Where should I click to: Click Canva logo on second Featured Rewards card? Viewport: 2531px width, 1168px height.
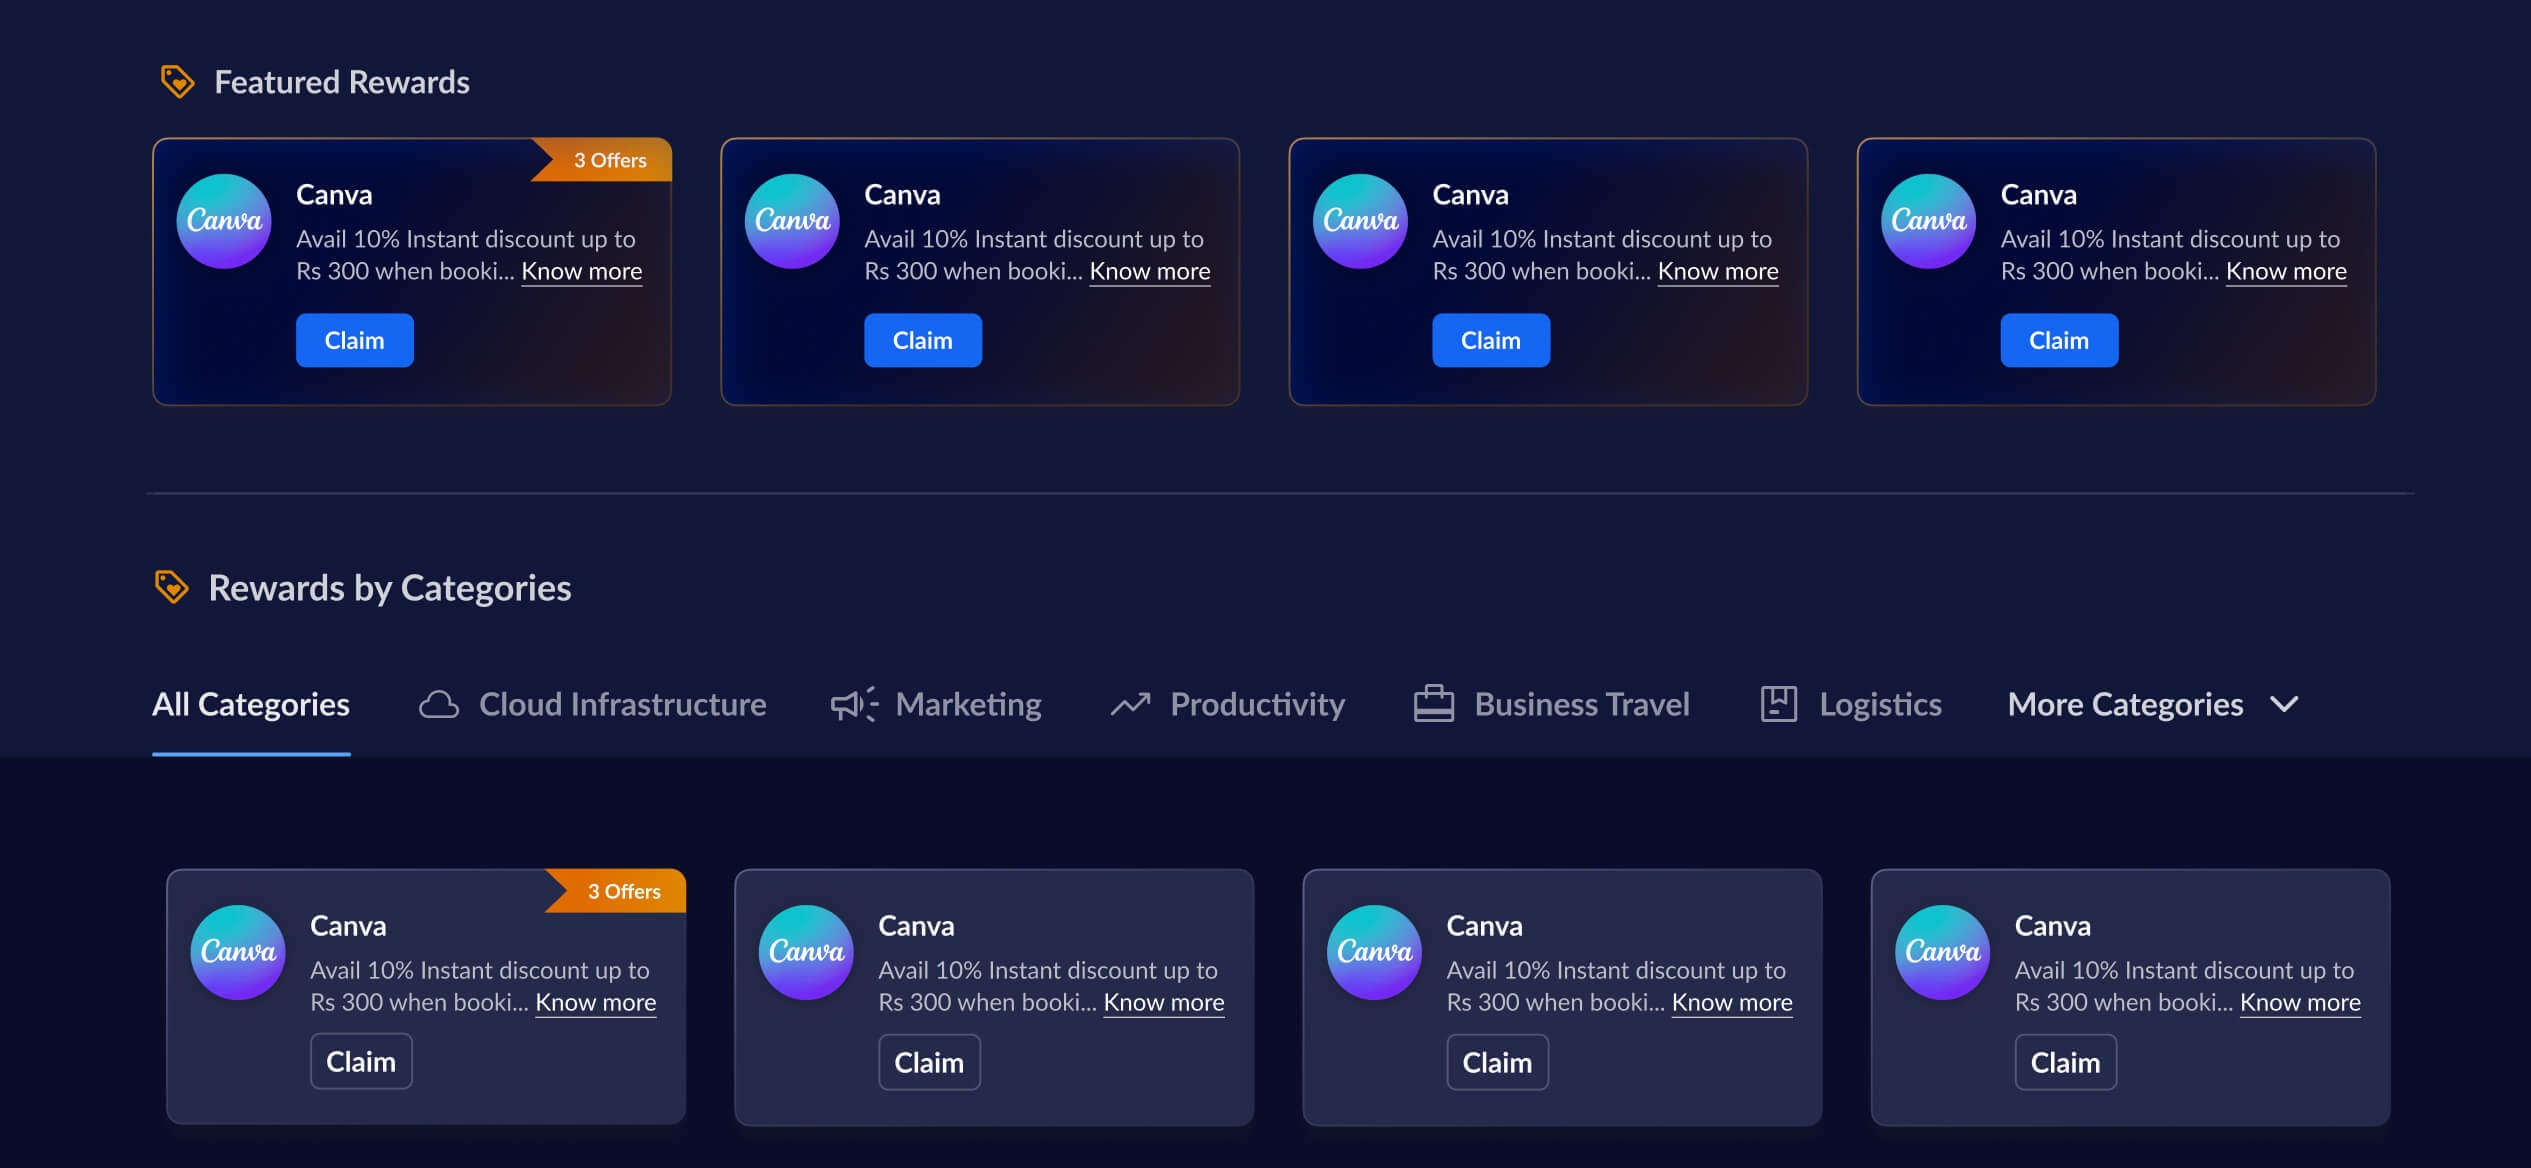(792, 221)
